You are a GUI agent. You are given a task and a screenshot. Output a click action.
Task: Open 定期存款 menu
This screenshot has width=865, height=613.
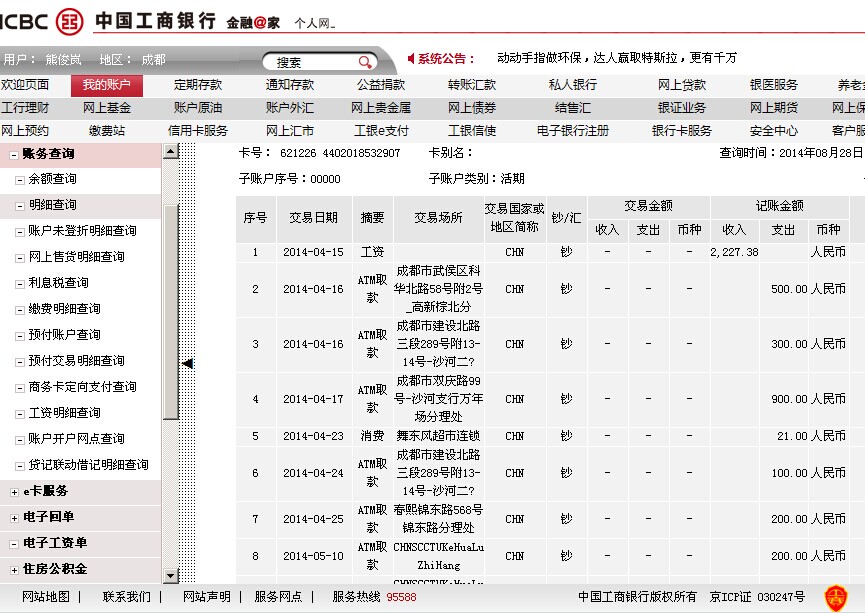pos(197,84)
